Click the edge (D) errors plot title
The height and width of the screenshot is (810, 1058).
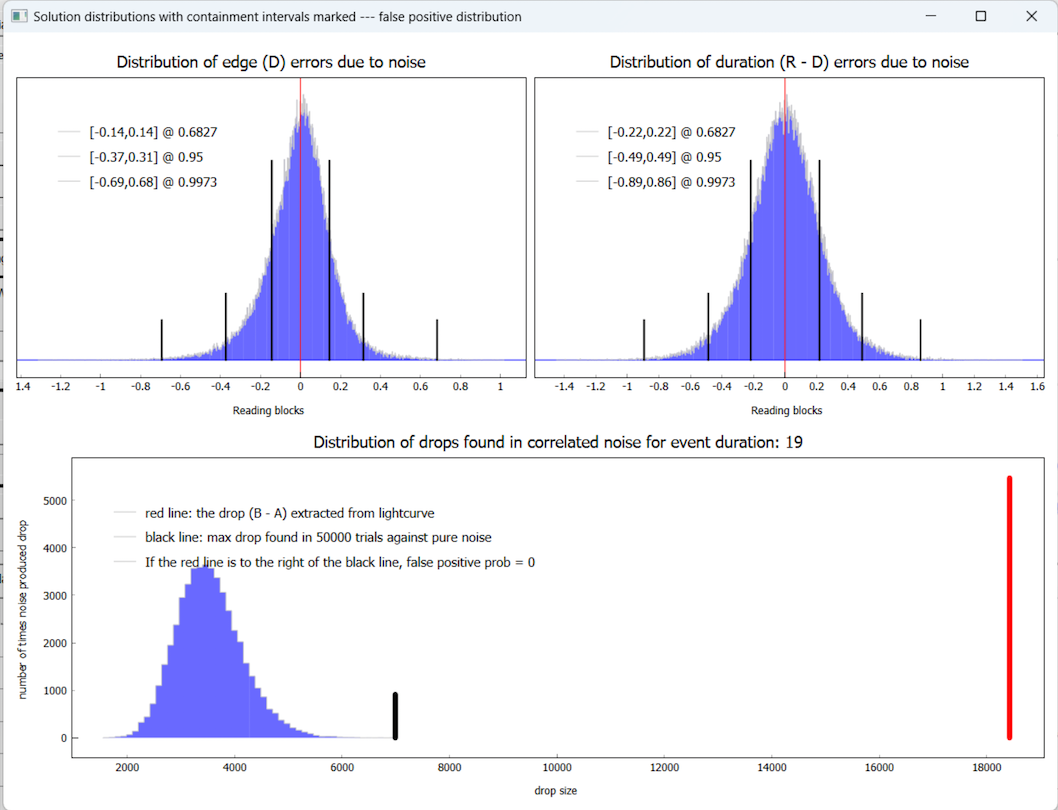tap(271, 62)
